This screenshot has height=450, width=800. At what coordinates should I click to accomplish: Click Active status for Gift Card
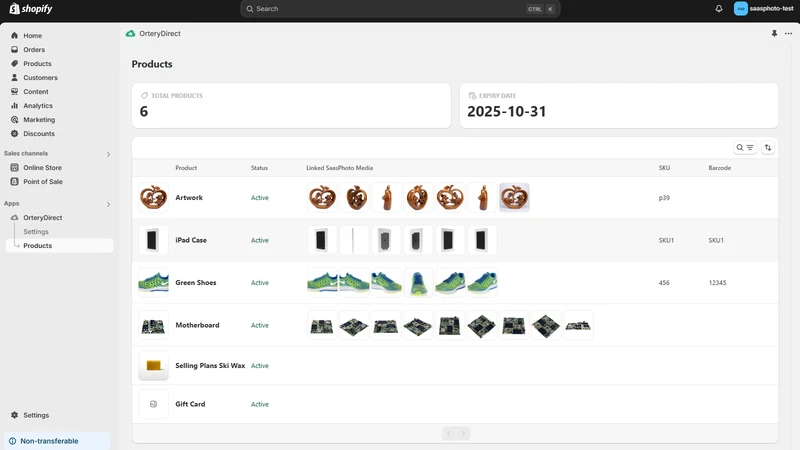click(260, 404)
